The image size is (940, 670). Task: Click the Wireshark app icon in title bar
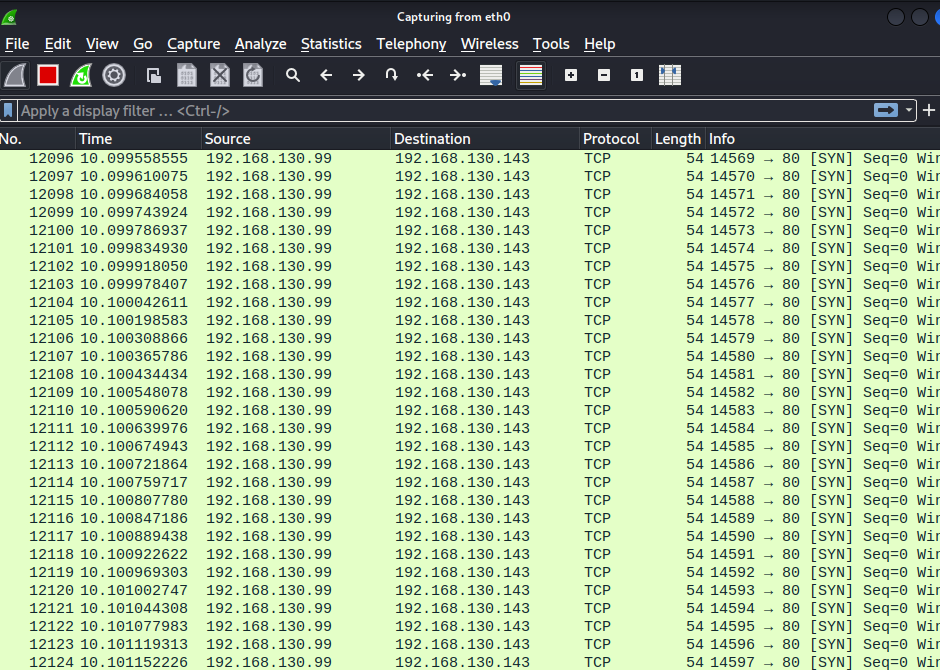click(10, 17)
